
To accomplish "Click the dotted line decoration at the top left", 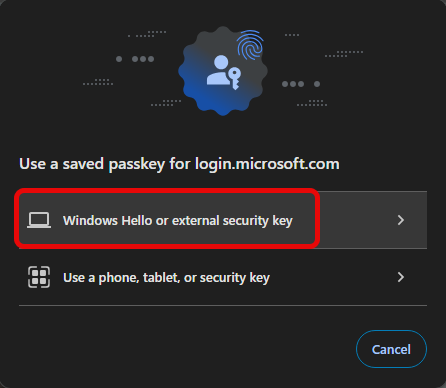I will [147, 34].
